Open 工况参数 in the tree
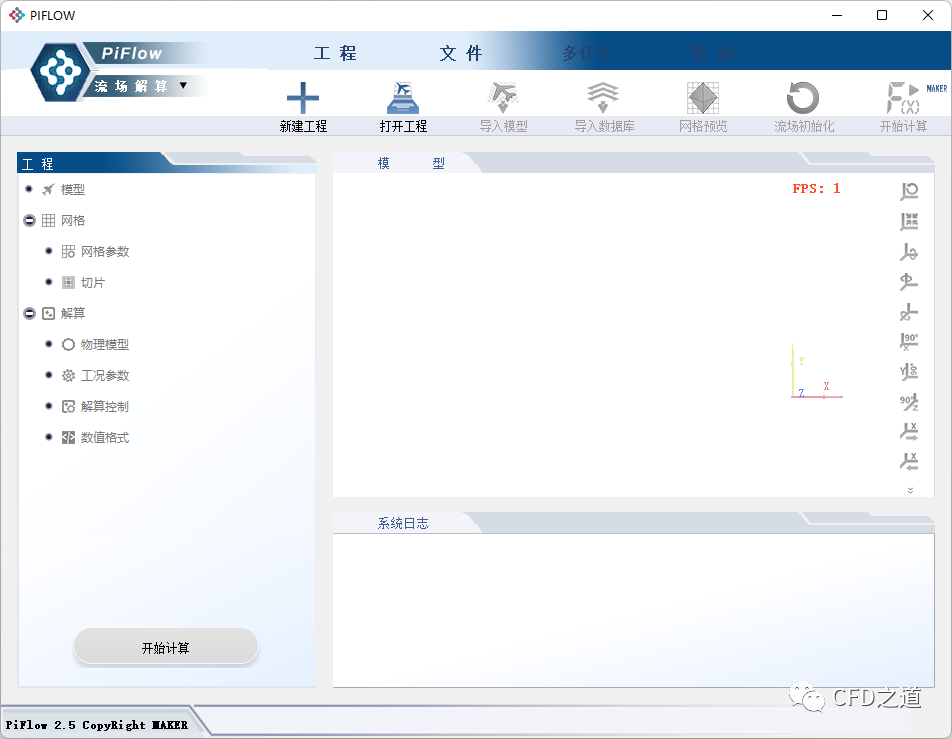The height and width of the screenshot is (739, 952). coord(105,375)
